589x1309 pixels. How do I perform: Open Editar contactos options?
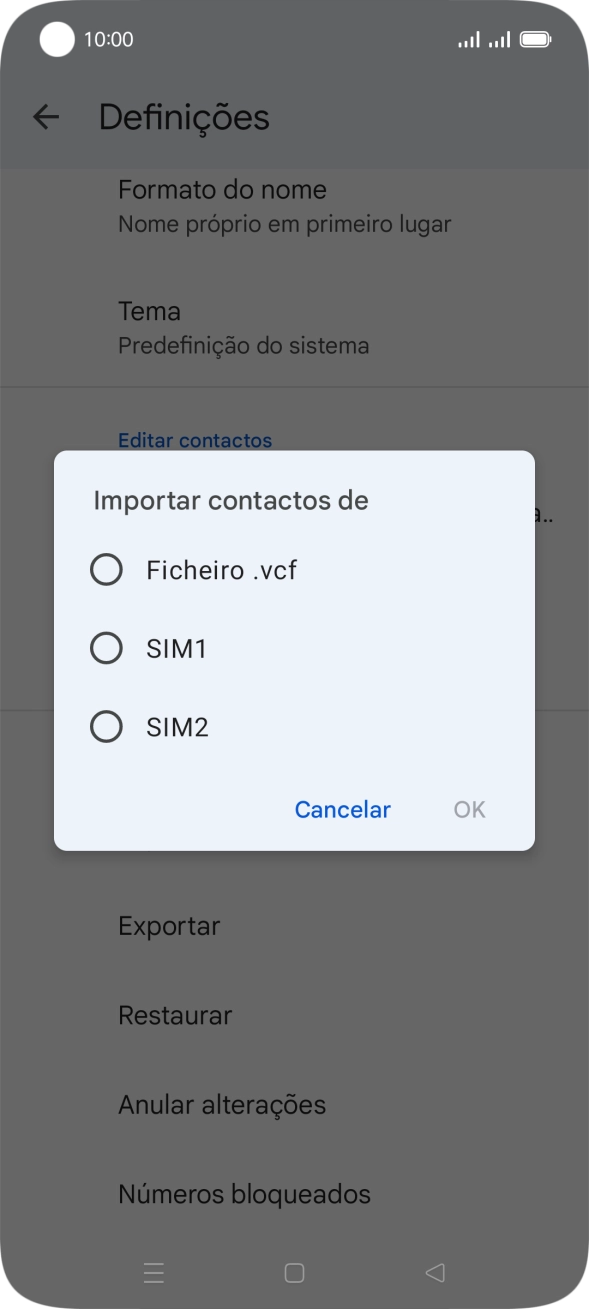pos(195,440)
